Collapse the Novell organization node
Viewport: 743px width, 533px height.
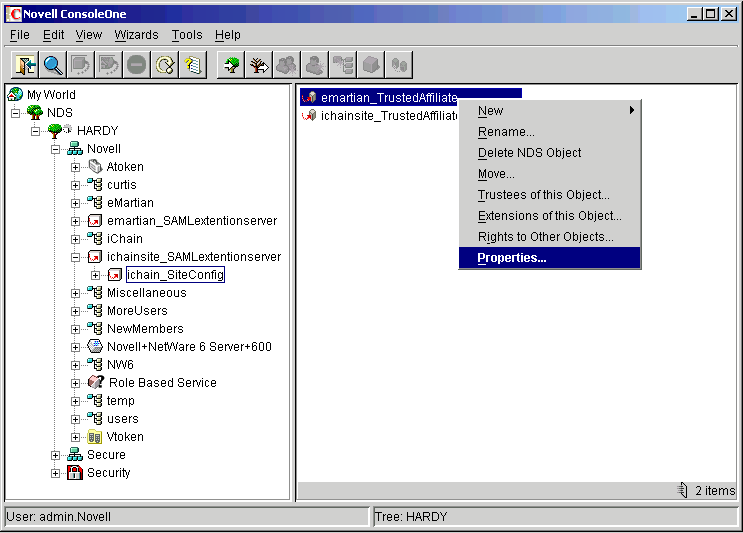(55, 149)
